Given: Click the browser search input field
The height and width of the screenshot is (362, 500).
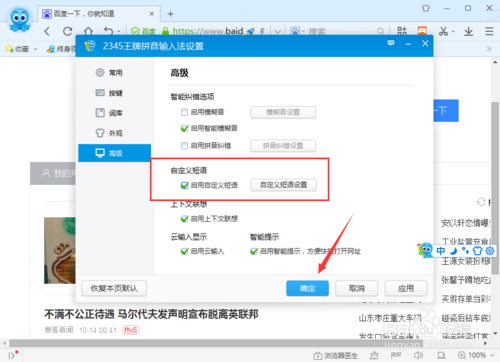Looking at the screenshot, I should click(x=341, y=31).
